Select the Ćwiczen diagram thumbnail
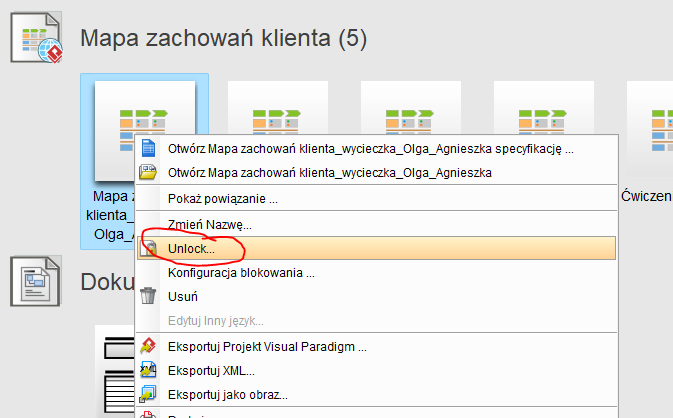This screenshot has height=418, width=673. point(650,130)
